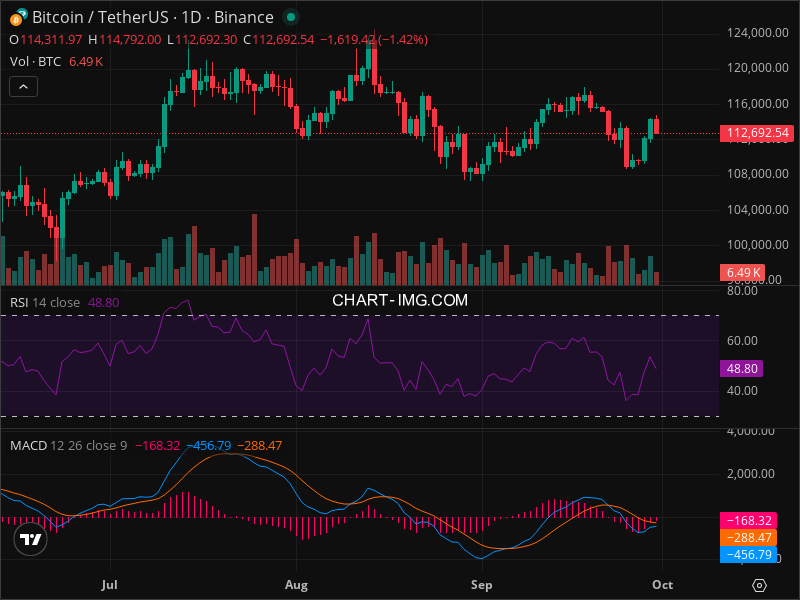Click the red volume label 6.49K on the axis
Image resolution: width=800 pixels, height=600 pixels.
coord(743,272)
